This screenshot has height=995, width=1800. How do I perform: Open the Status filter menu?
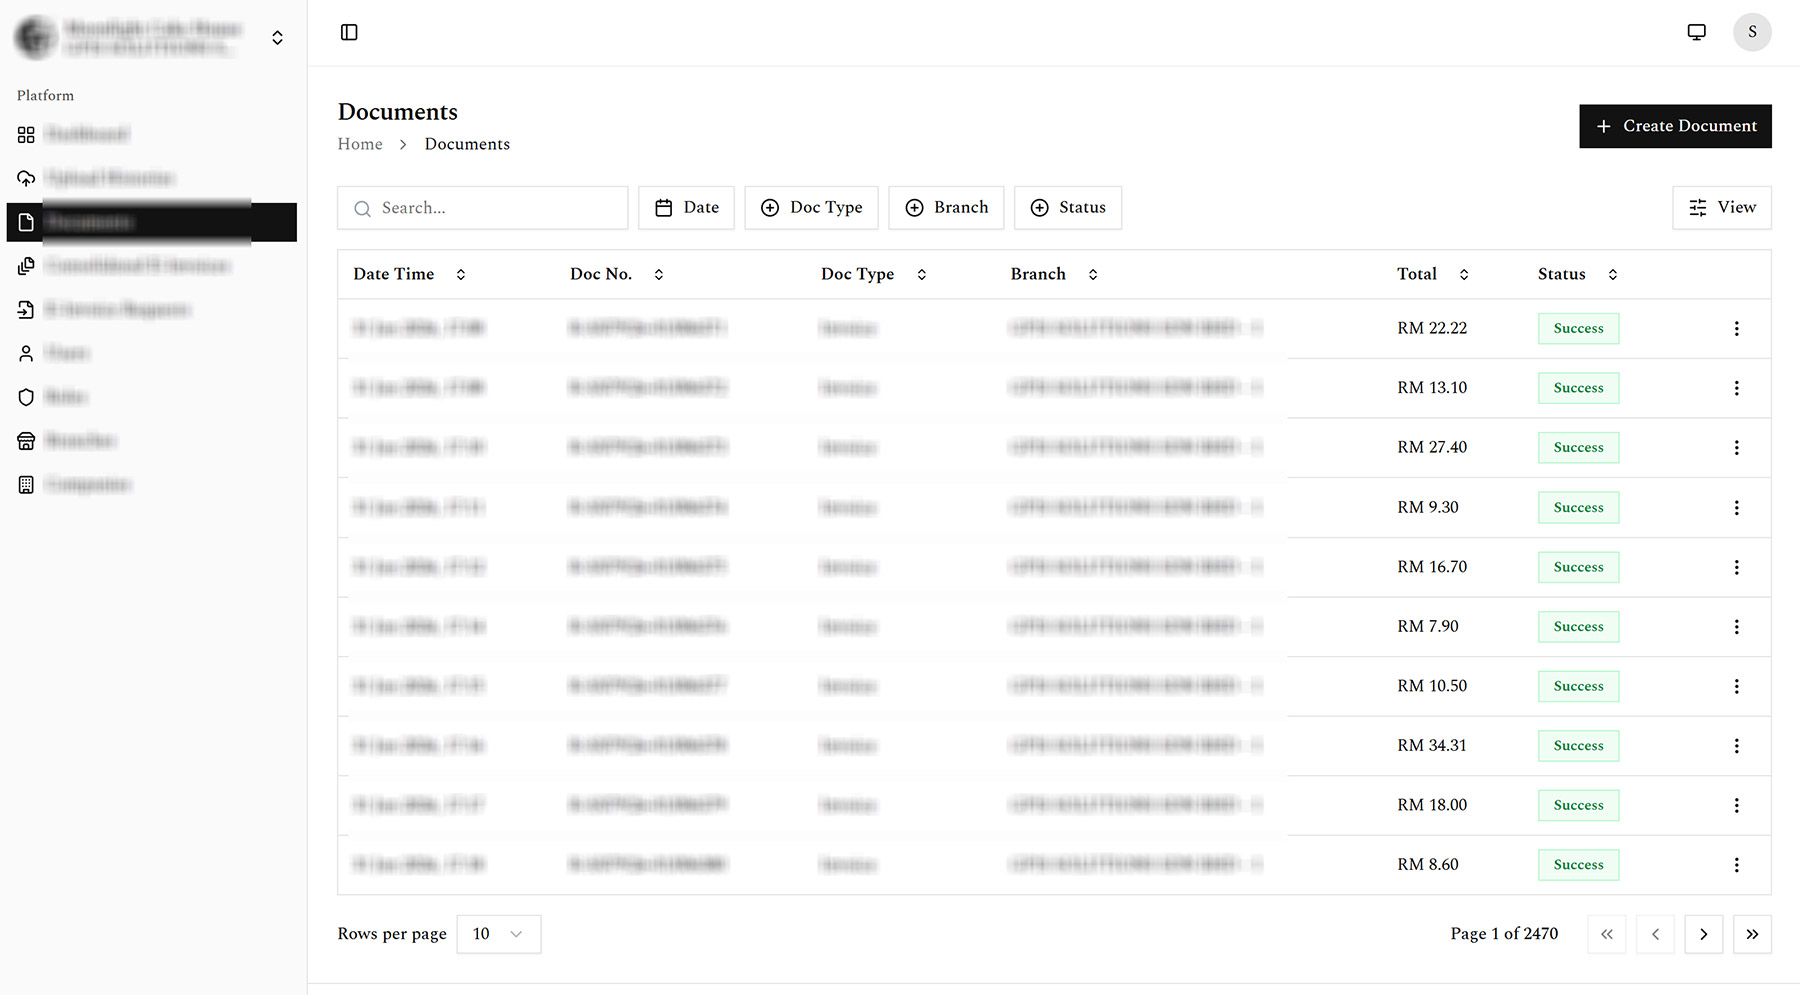1068,207
